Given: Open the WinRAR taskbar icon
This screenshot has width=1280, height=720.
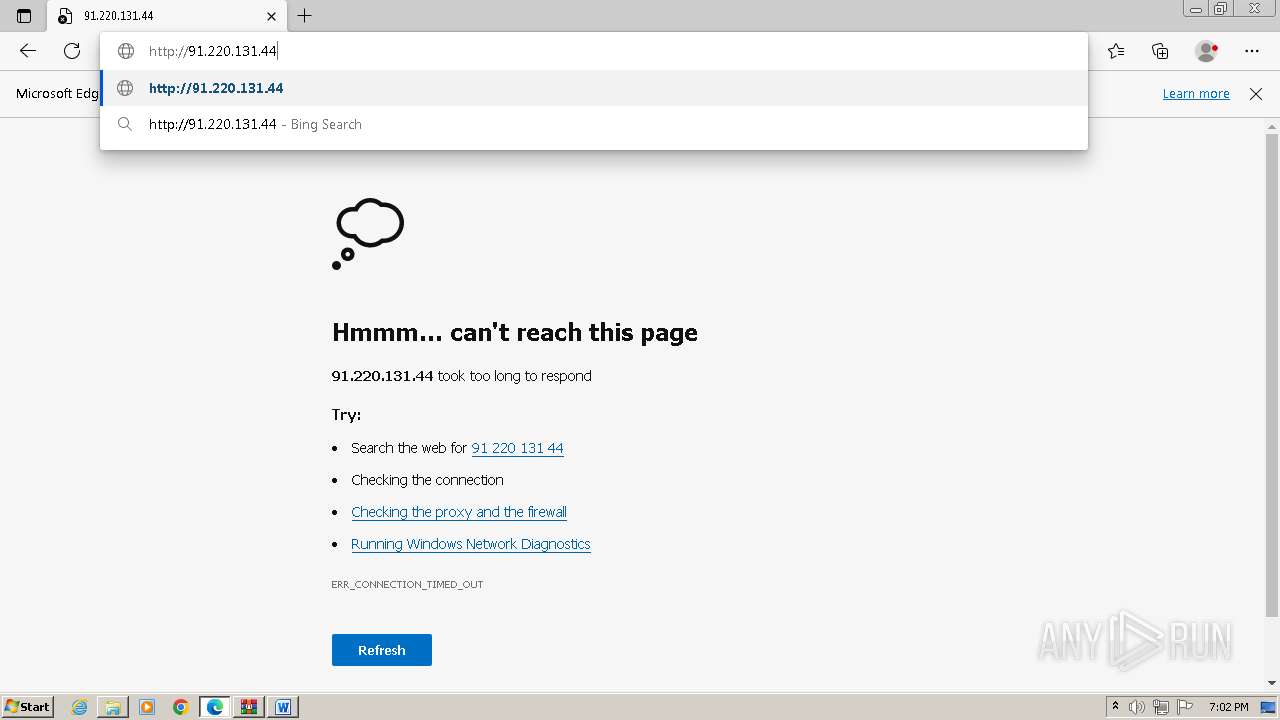Looking at the screenshot, I should point(249,707).
